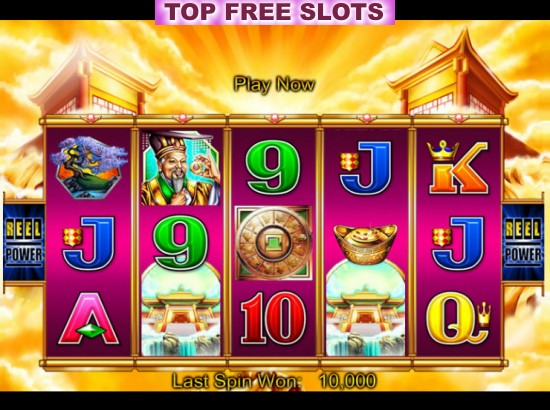Click the orange K with crown symbol
This screenshot has width=550, height=410.
458,167
